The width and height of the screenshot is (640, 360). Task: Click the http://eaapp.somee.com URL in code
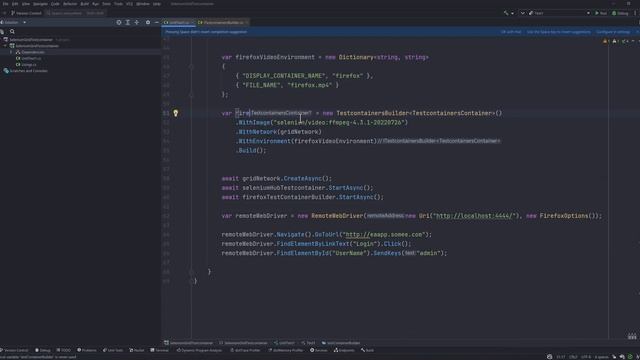(x=384, y=235)
